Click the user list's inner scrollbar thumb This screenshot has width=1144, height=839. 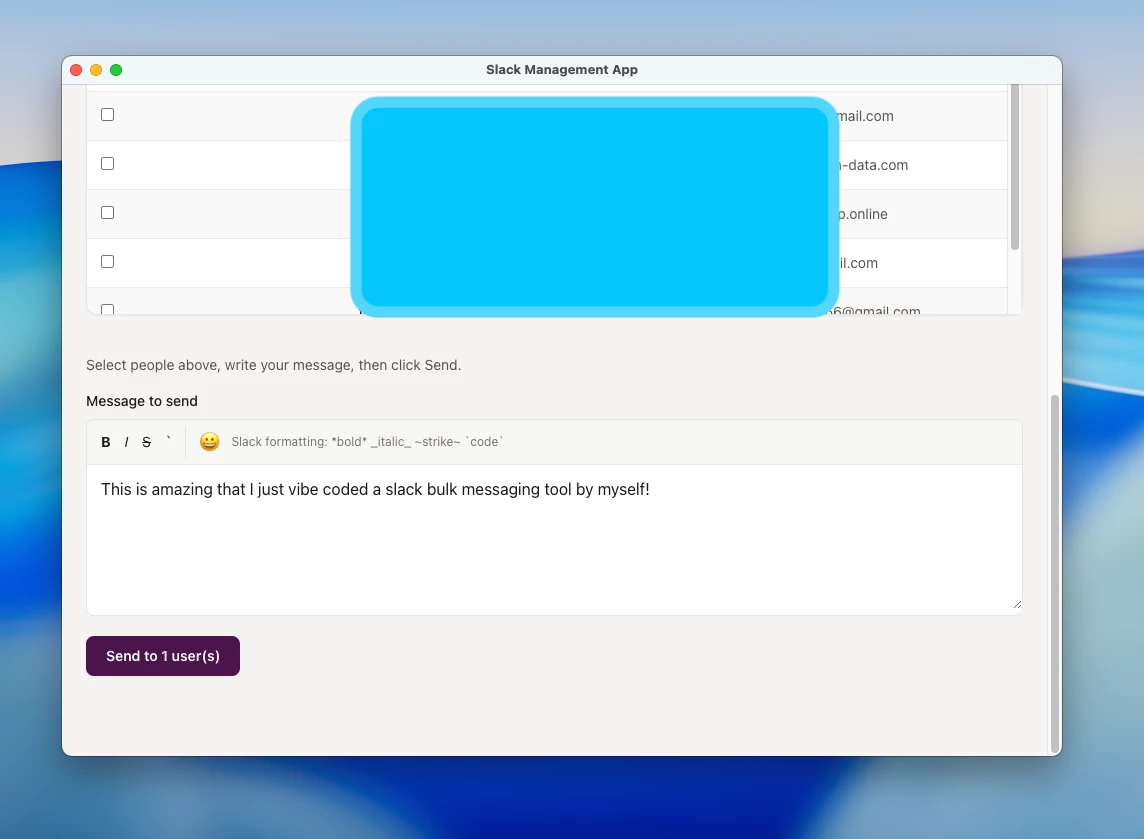coord(1015,167)
